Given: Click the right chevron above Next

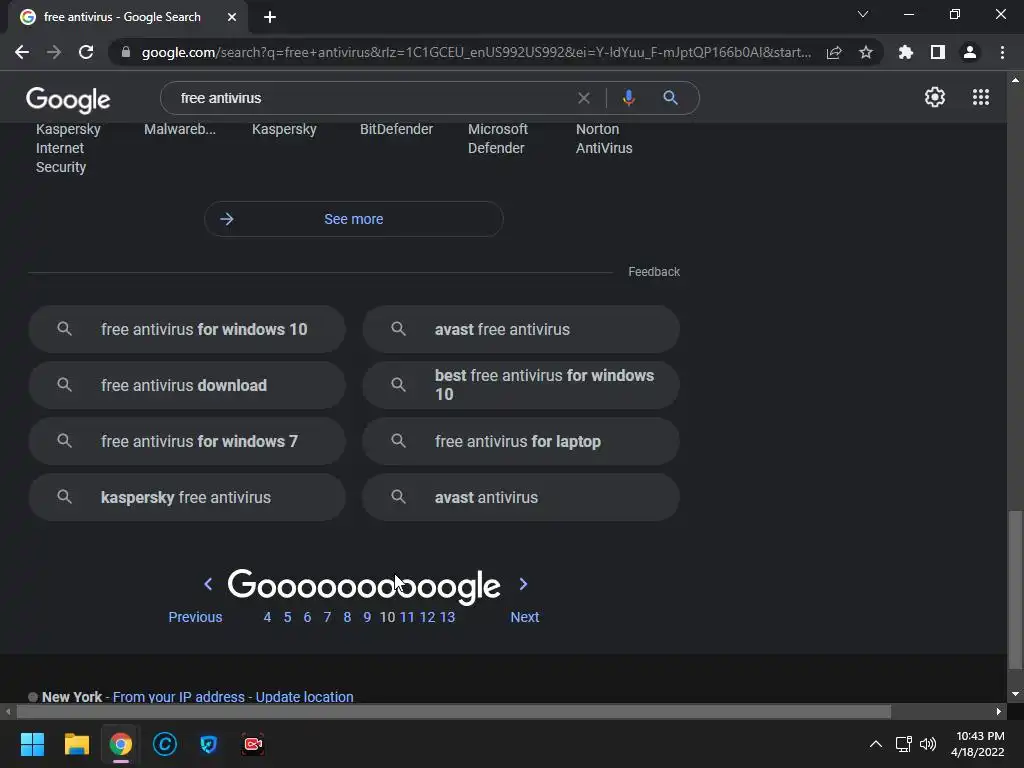Looking at the screenshot, I should [x=523, y=584].
